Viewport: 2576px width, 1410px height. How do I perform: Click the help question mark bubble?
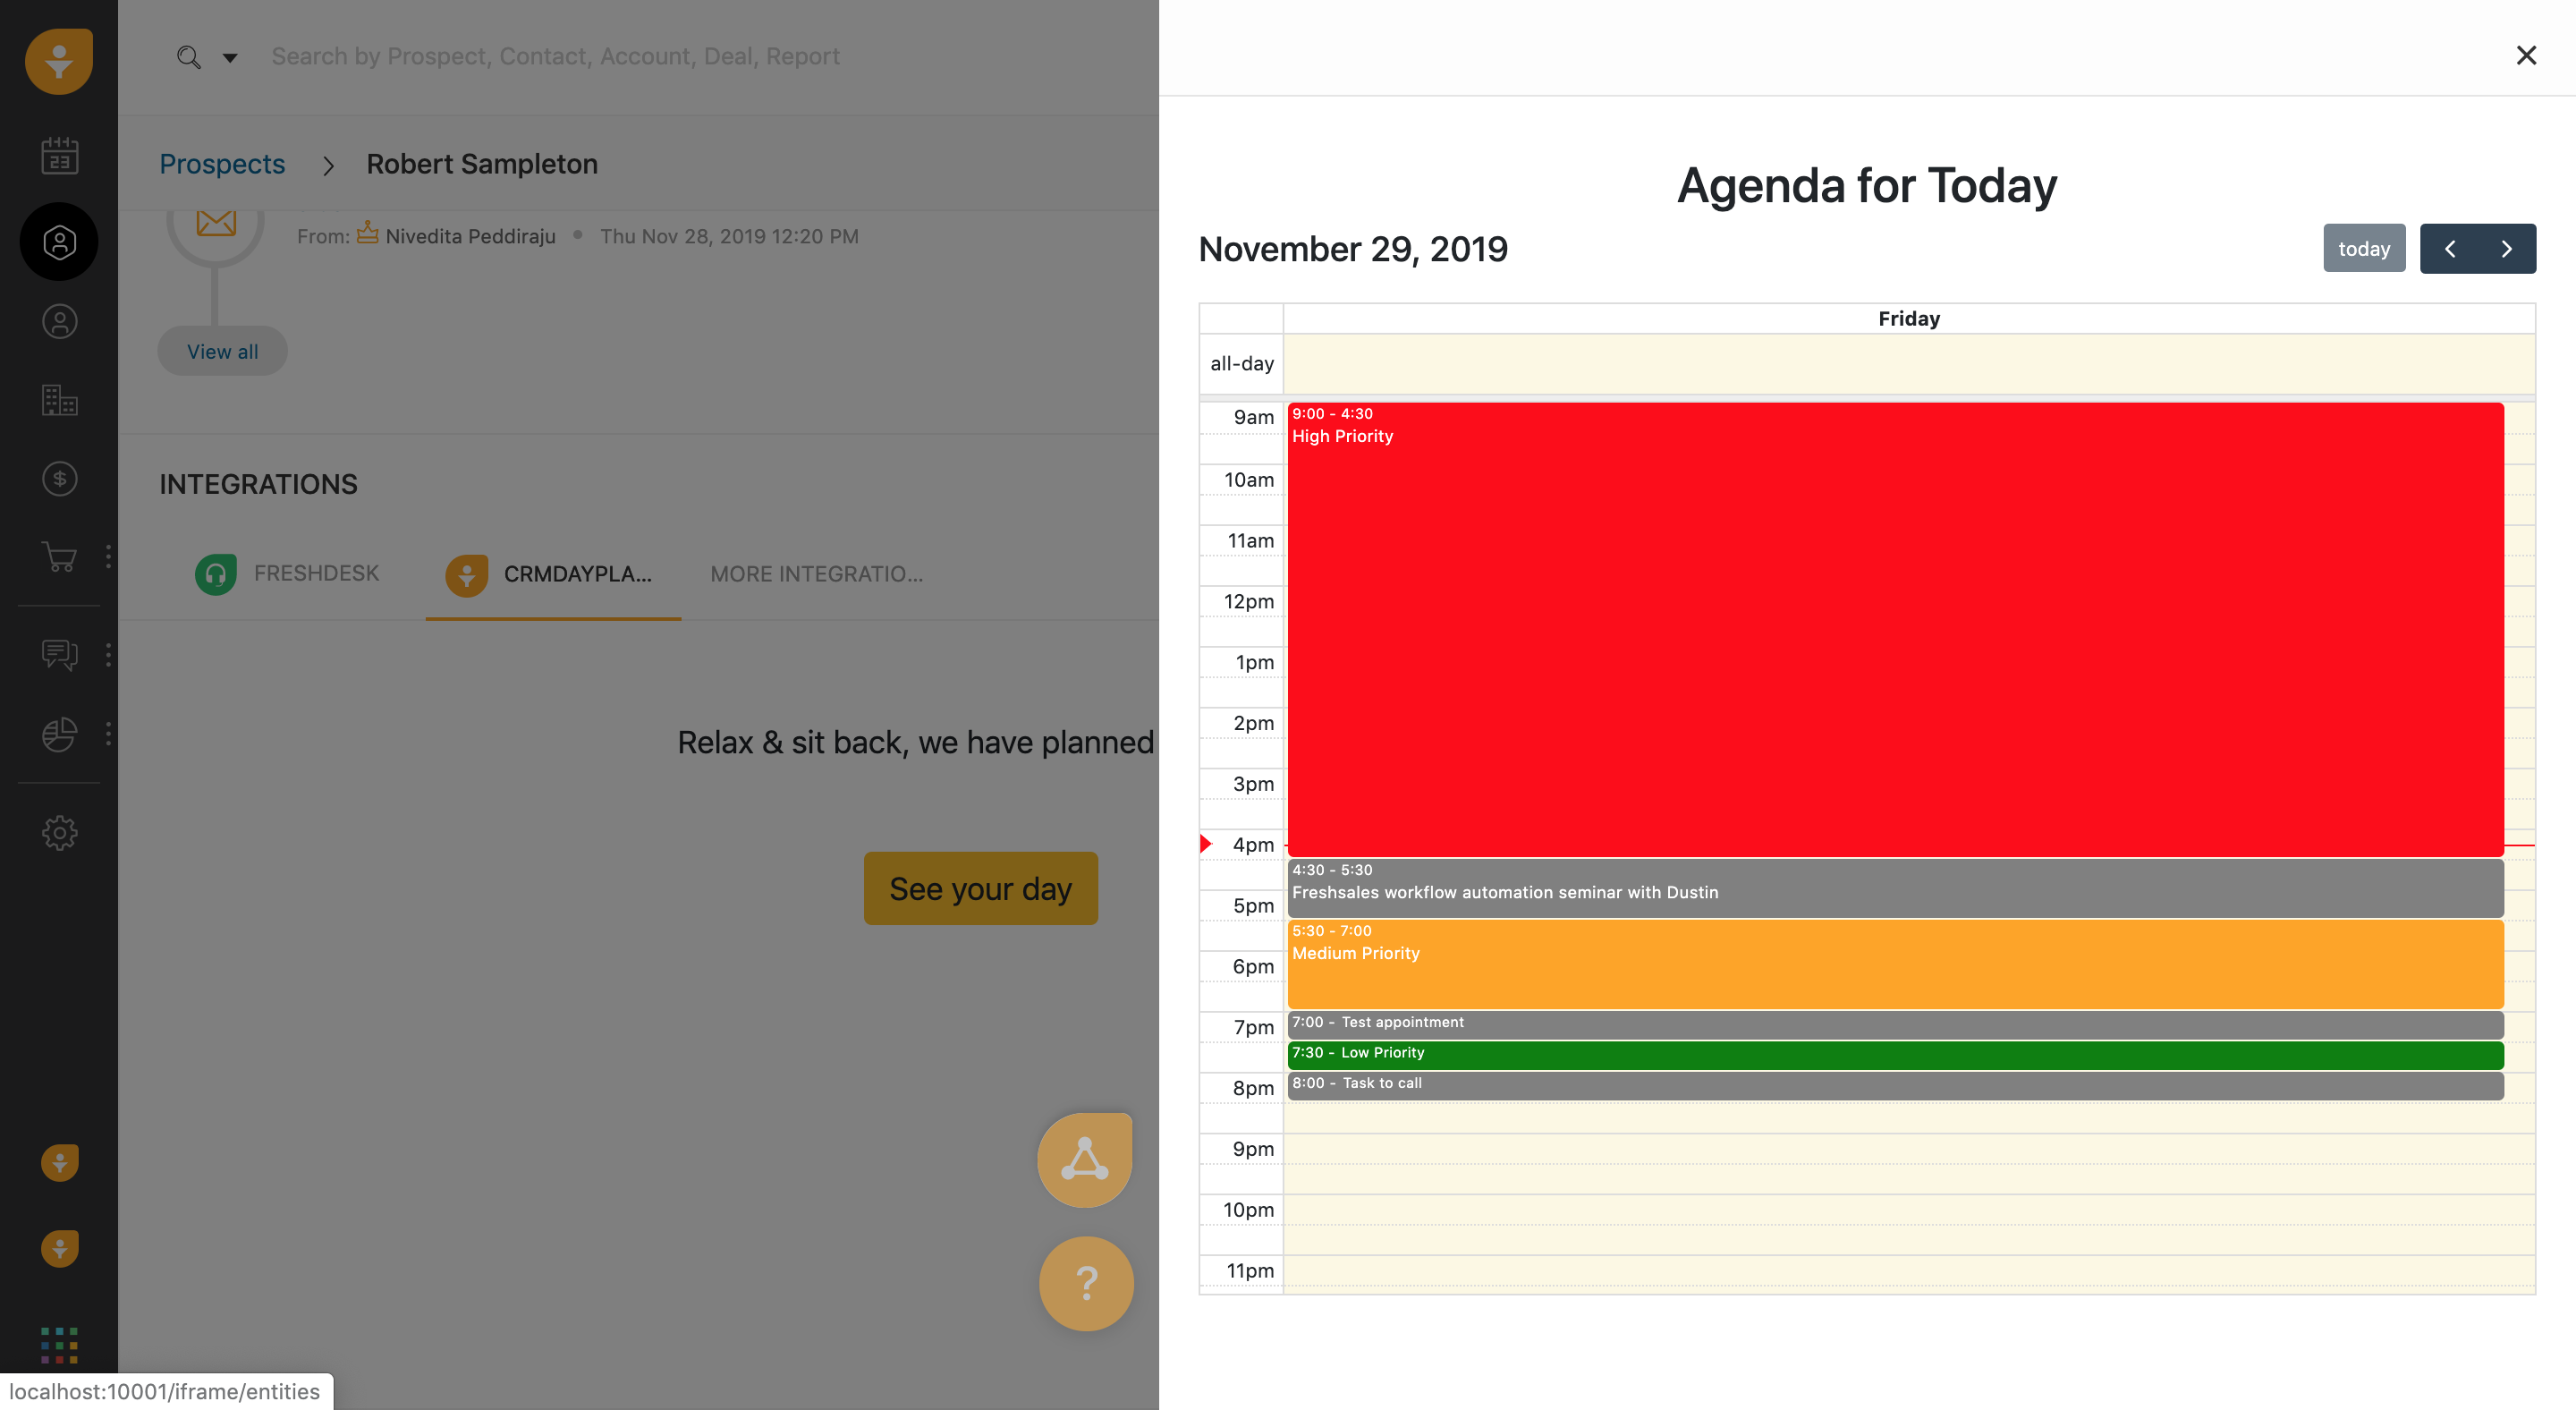[1086, 1284]
